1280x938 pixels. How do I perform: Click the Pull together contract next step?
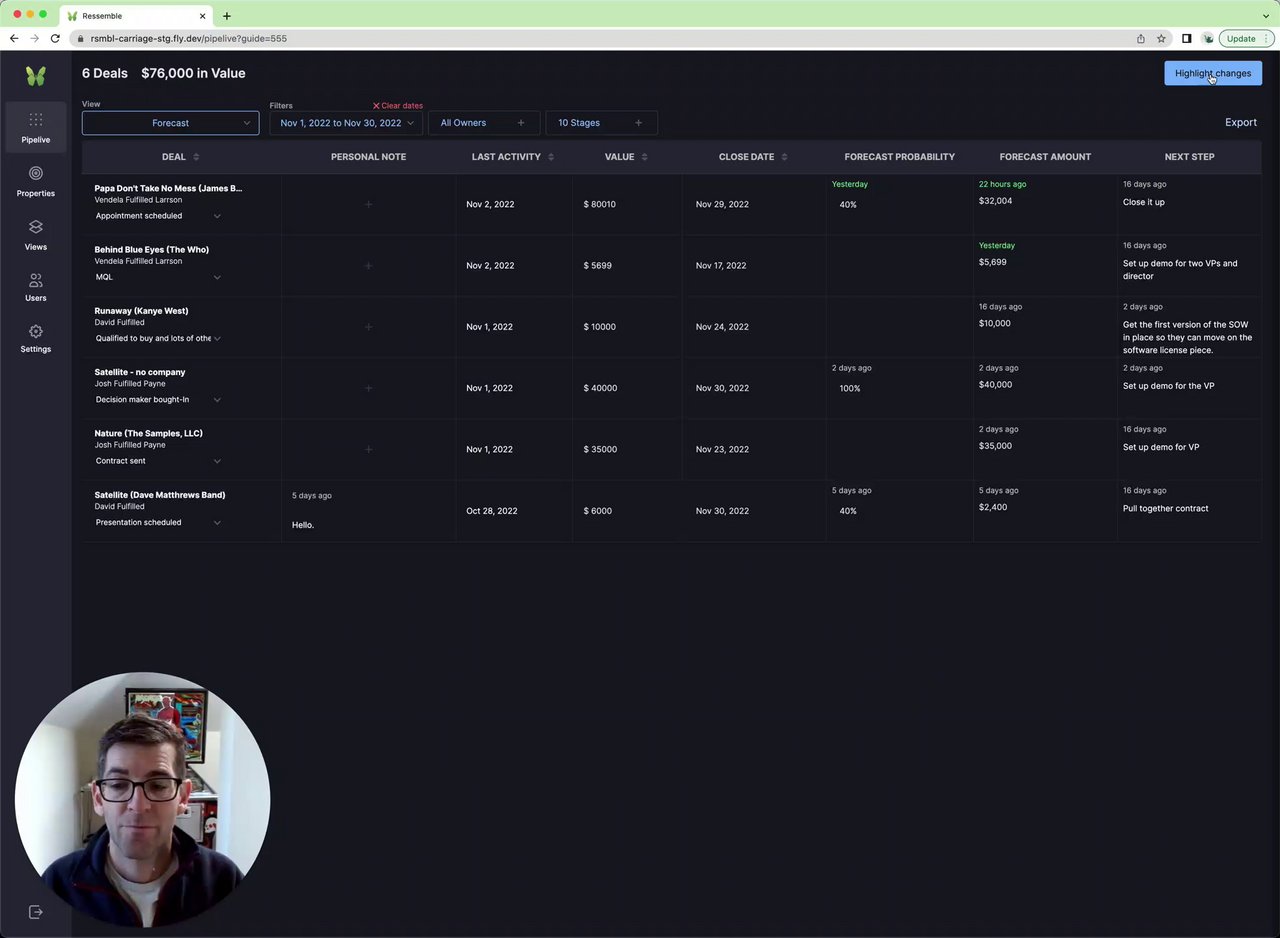[x=1166, y=508]
